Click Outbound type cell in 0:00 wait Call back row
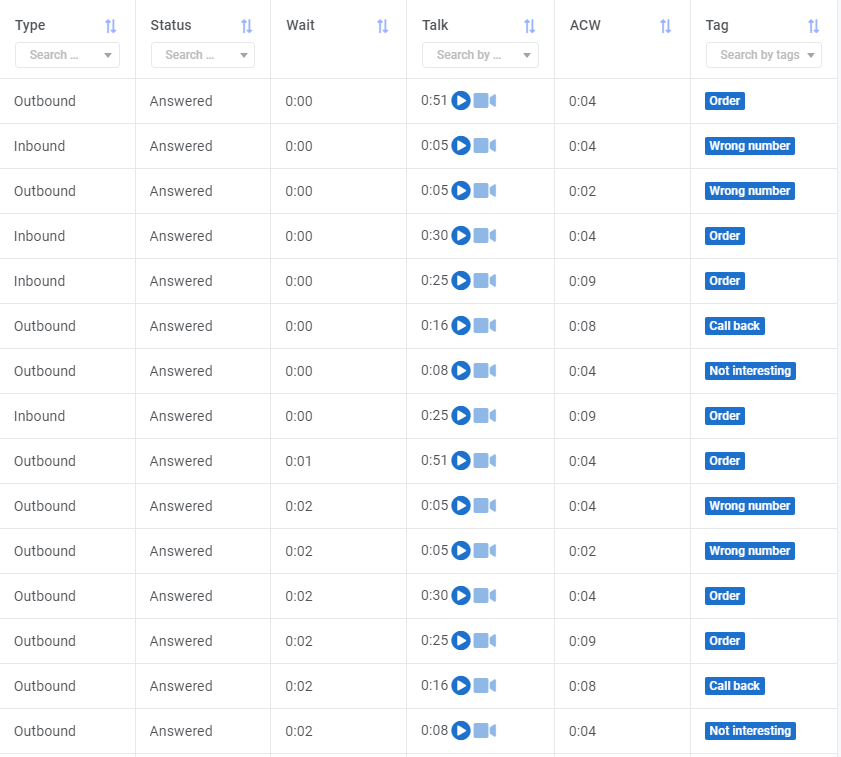The width and height of the screenshot is (841, 757). pyautogui.click(x=45, y=326)
